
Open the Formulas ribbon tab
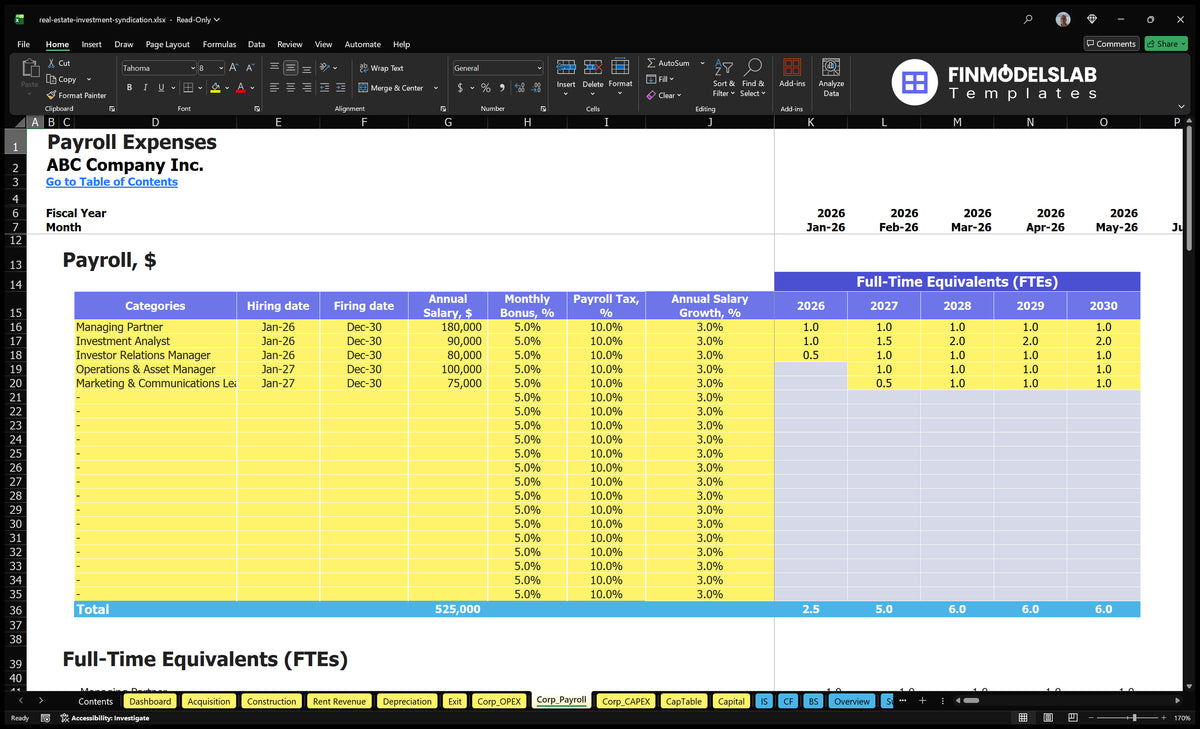(x=219, y=44)
